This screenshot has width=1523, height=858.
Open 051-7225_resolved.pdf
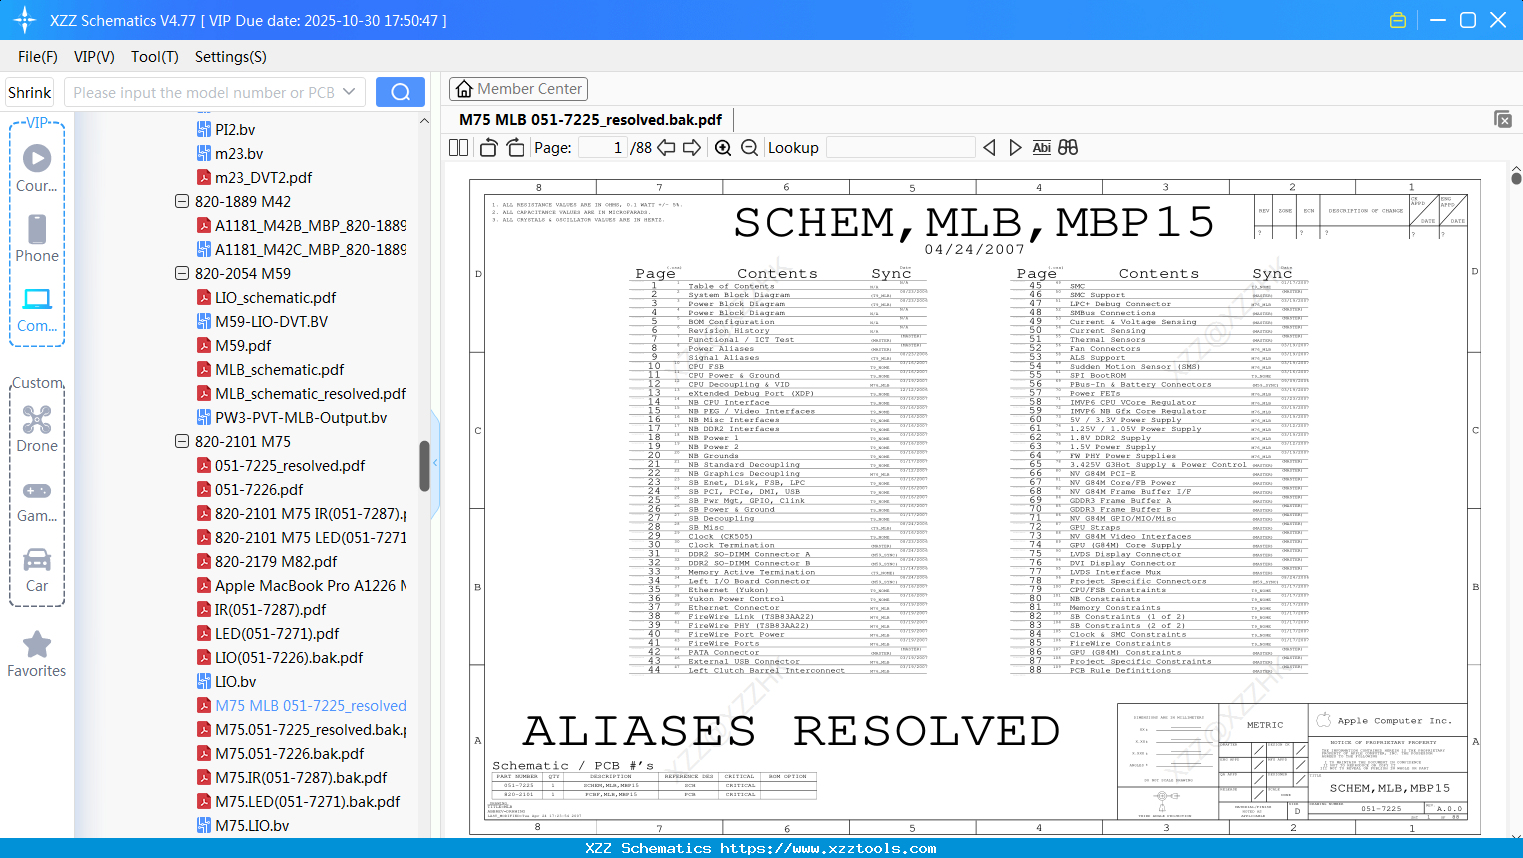[290, 465]
